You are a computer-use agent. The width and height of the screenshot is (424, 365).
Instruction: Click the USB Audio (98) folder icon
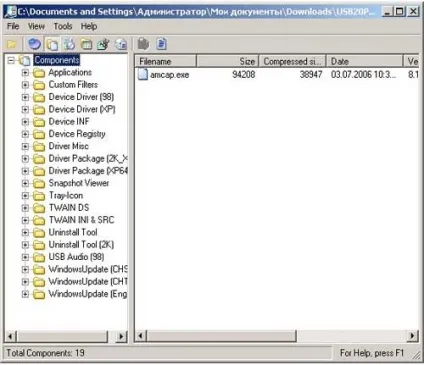pyautogui.click(x=39, y=257)
